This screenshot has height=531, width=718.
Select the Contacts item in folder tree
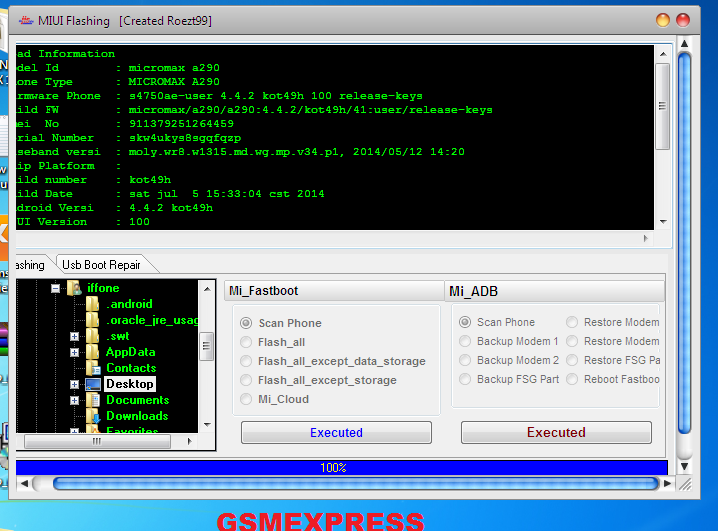point(131,368)
